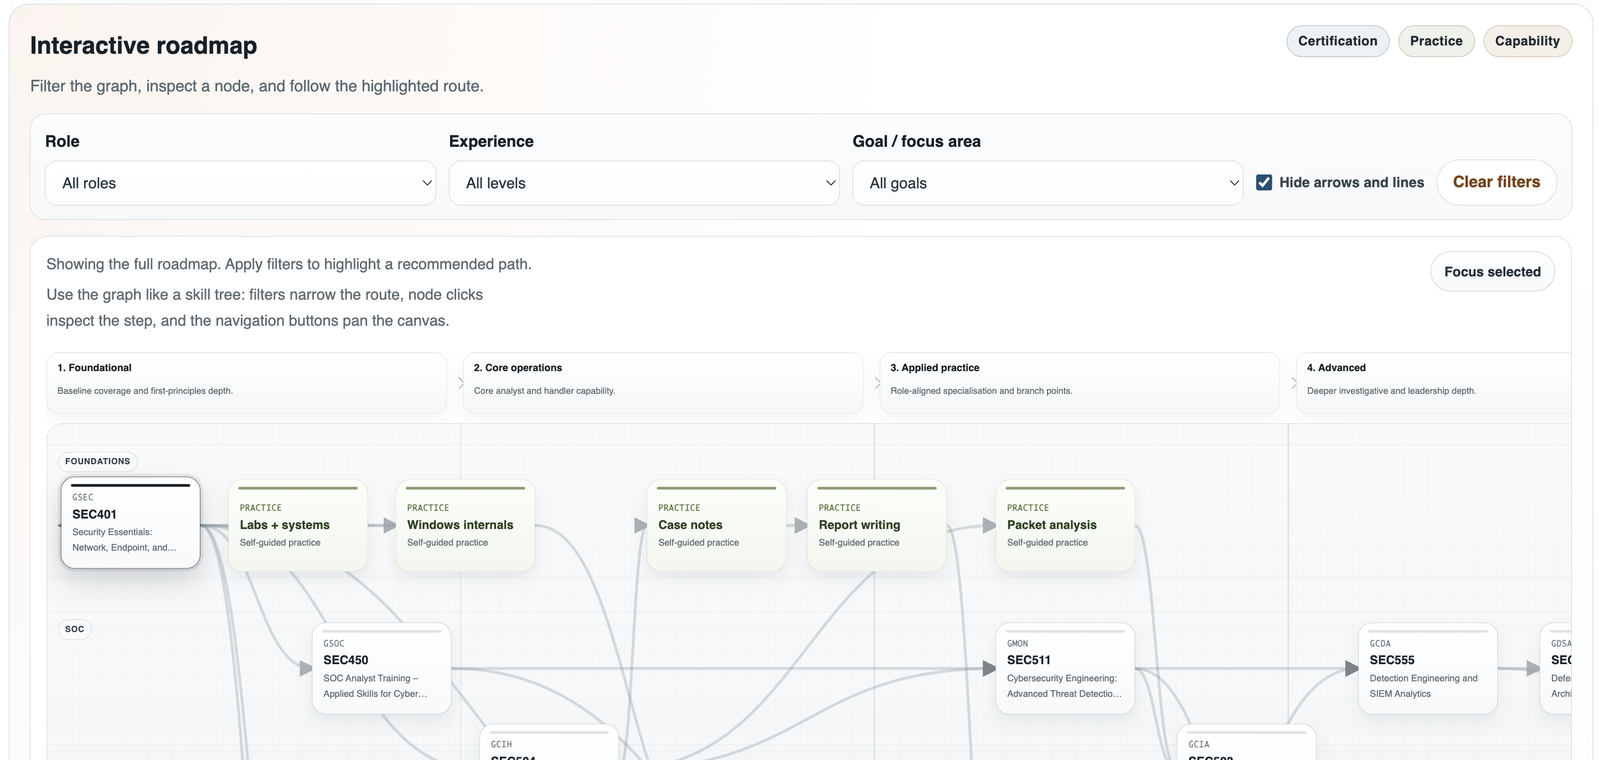Select the Capability legend pill
Screen dimensions: 1600x760
point(1527,41)
